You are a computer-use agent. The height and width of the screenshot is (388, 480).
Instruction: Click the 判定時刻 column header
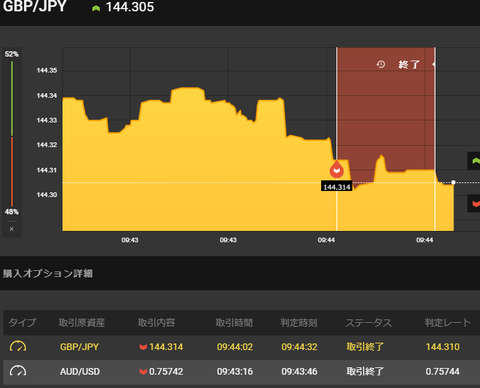(x=299, y=323)
